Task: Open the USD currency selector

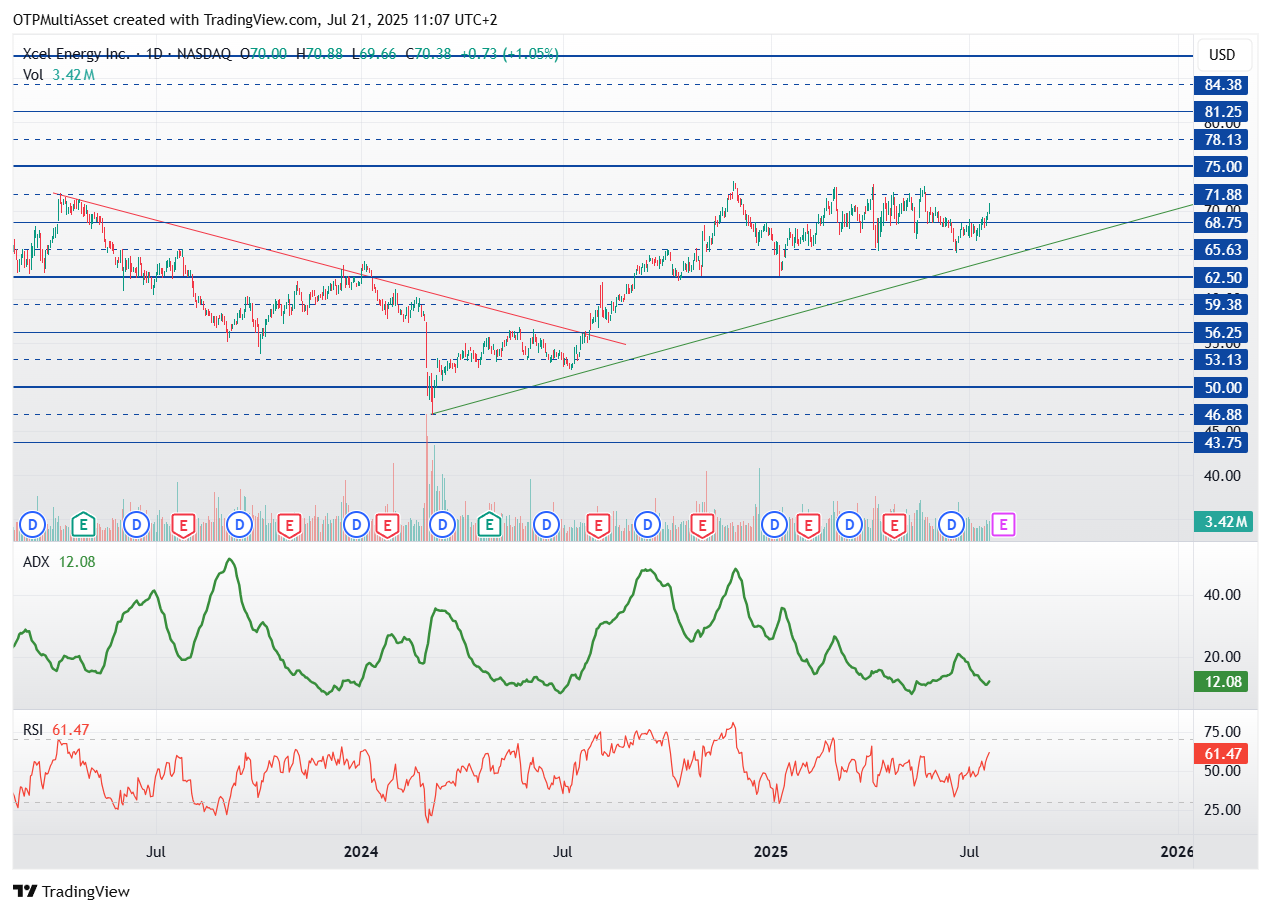Action: pyautogui.click(x=1222, y=55)
